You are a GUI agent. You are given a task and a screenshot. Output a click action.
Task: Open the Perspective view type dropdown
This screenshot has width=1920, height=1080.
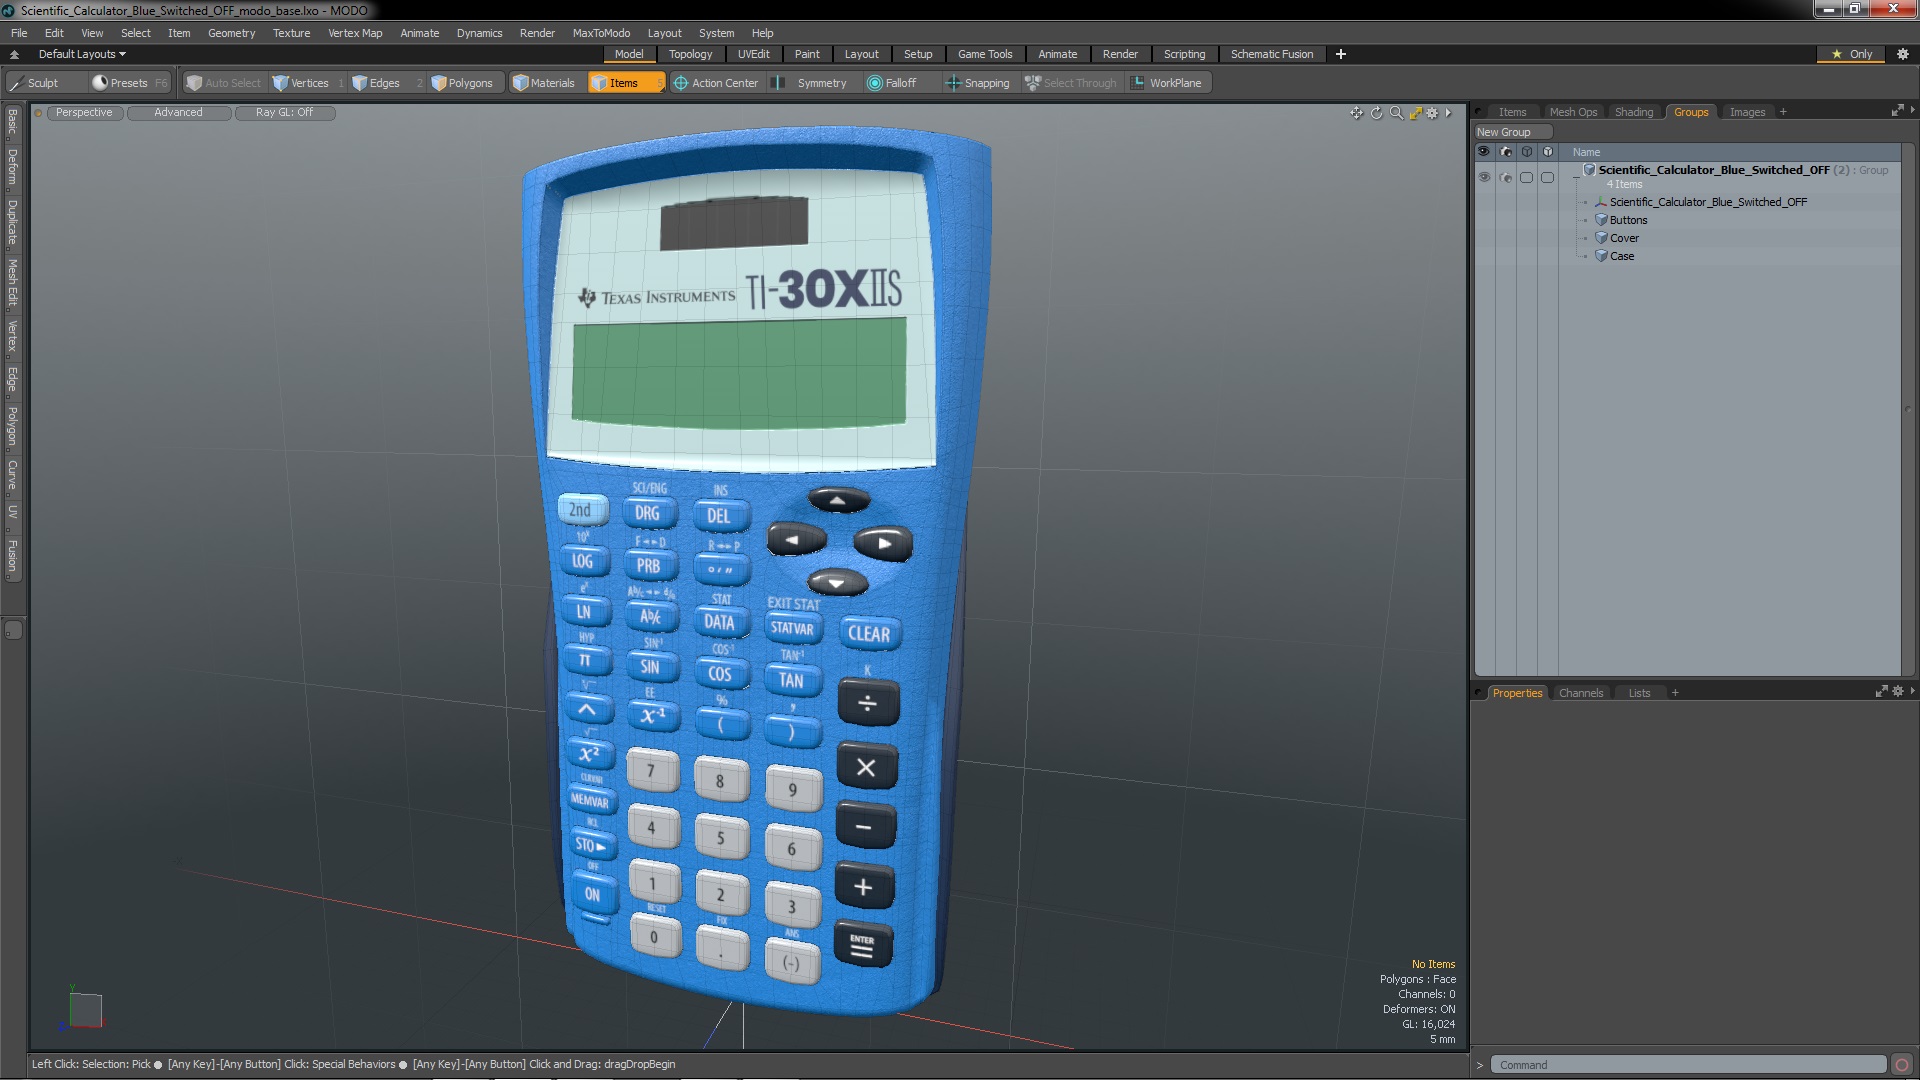click(84, 112)
